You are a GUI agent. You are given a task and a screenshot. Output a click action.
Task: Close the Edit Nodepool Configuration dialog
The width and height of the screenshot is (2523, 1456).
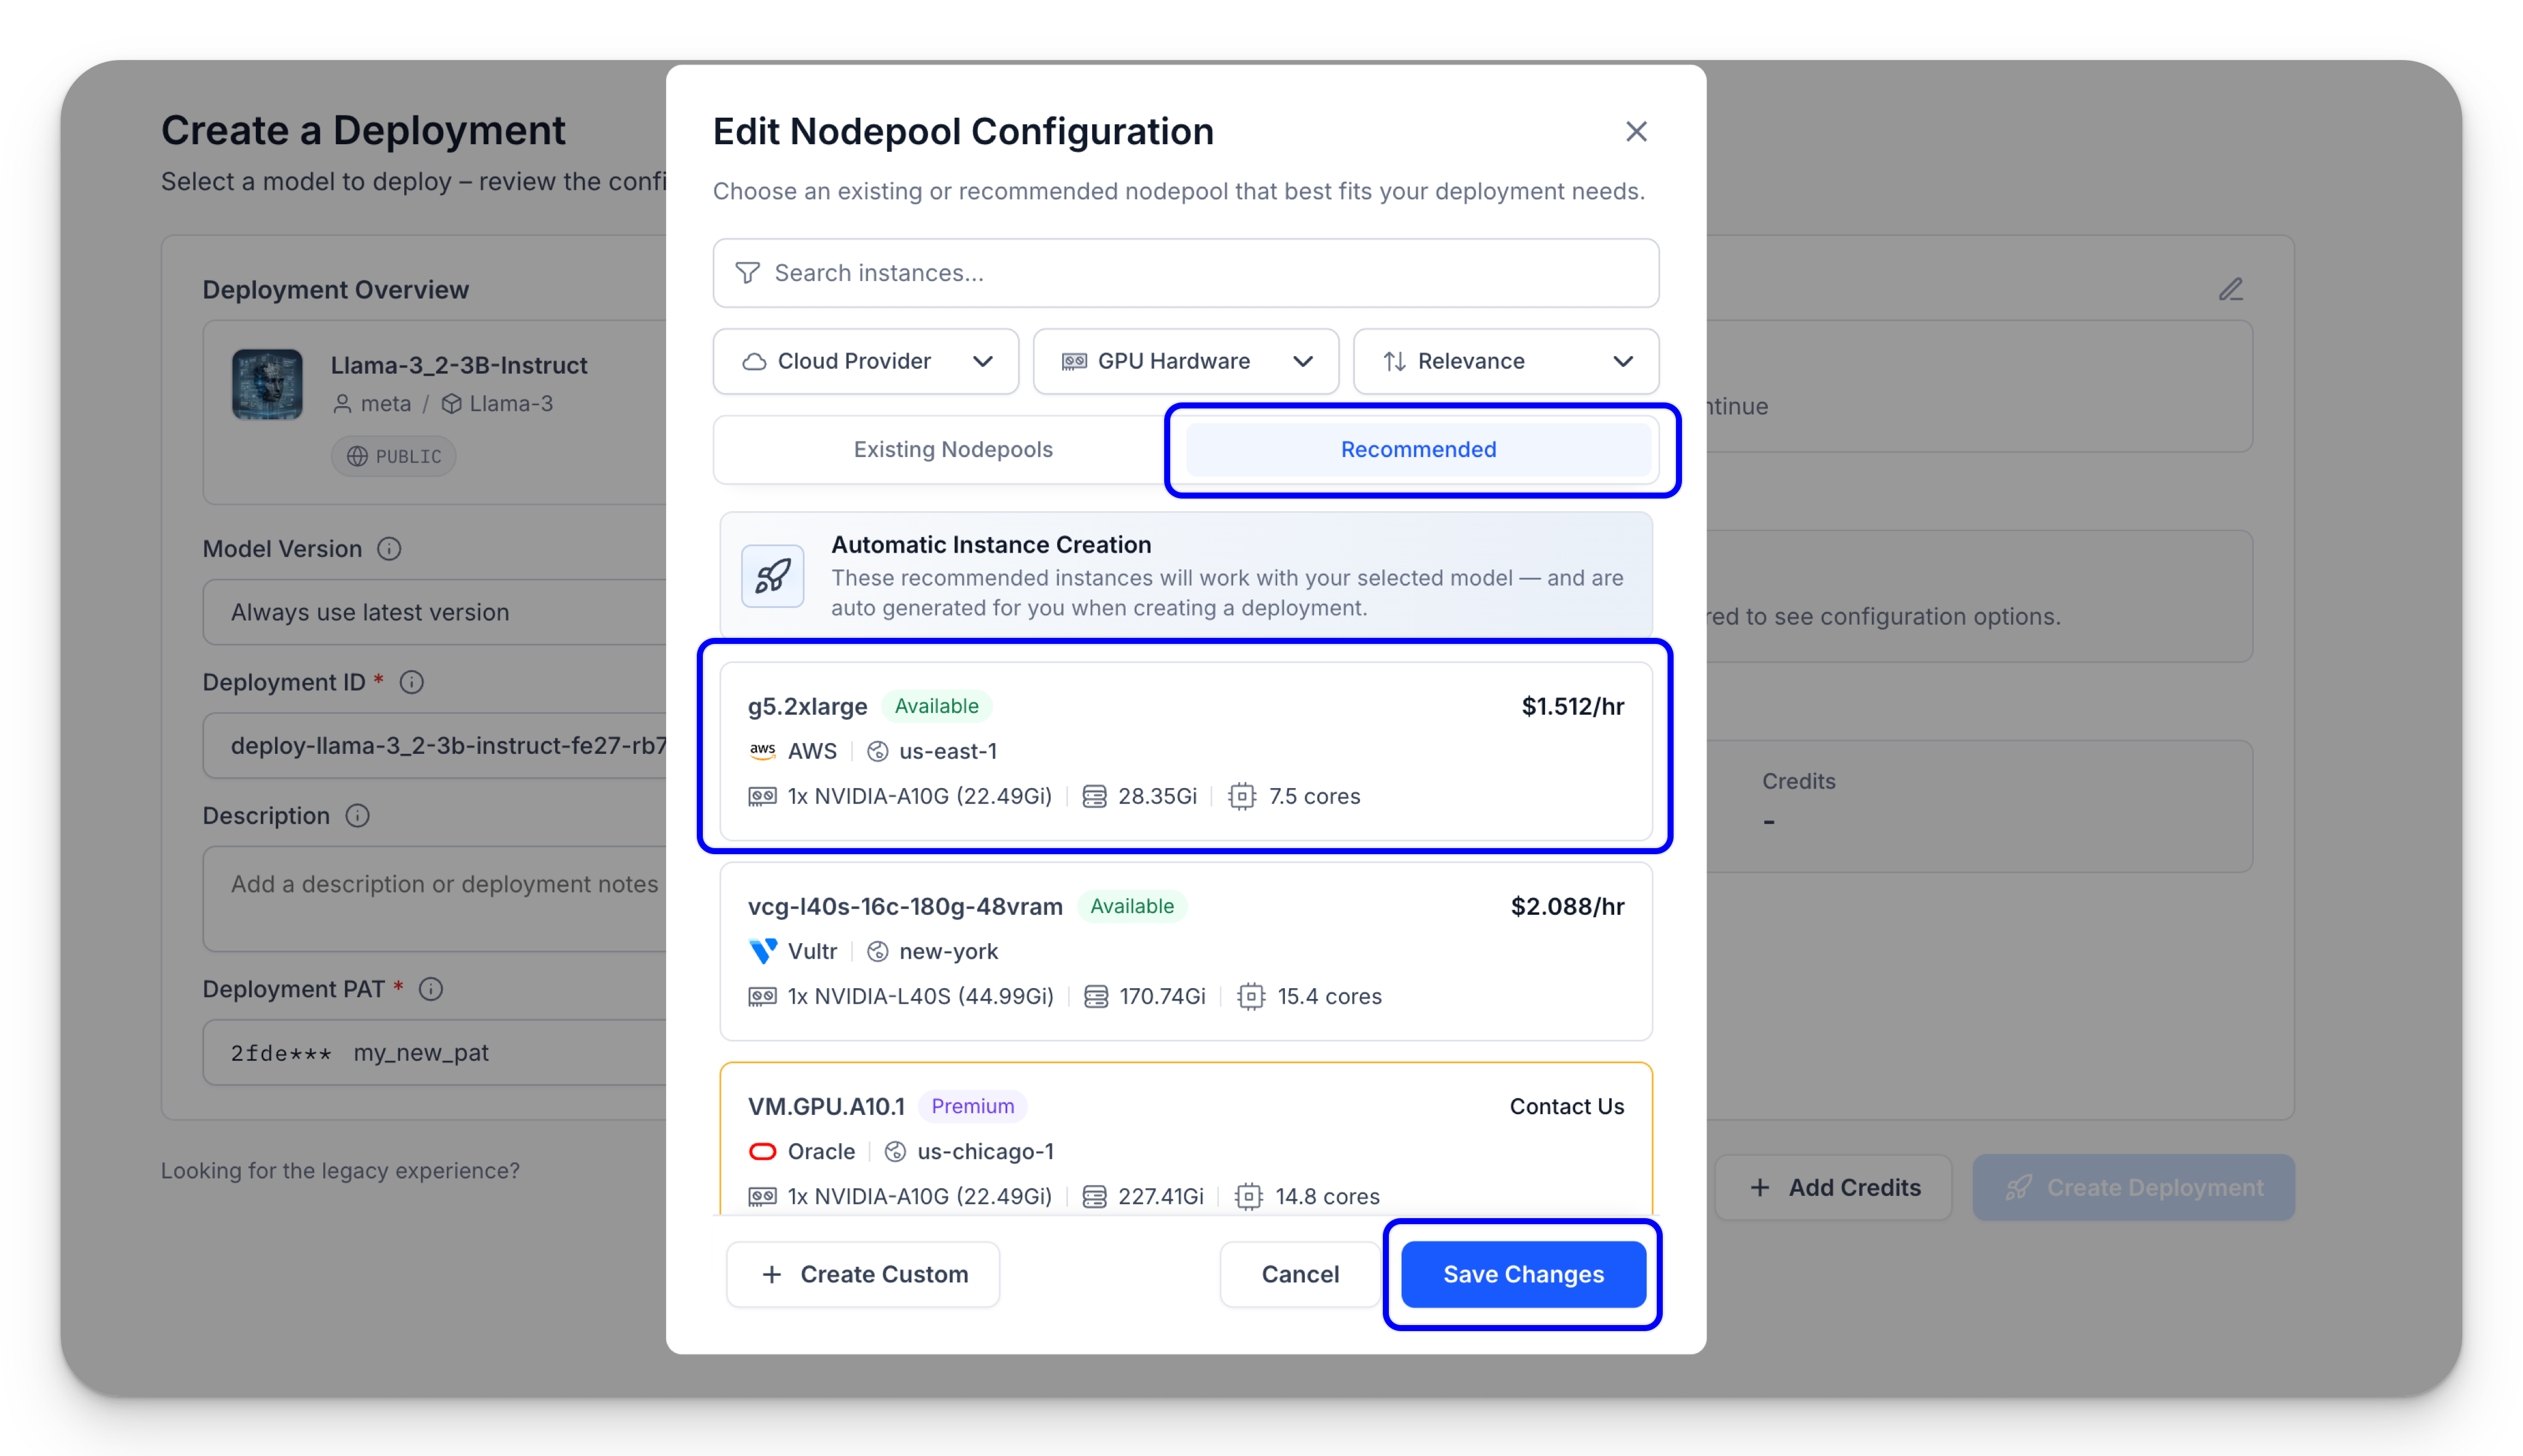pyautogui.click(x=1636, y=132)
